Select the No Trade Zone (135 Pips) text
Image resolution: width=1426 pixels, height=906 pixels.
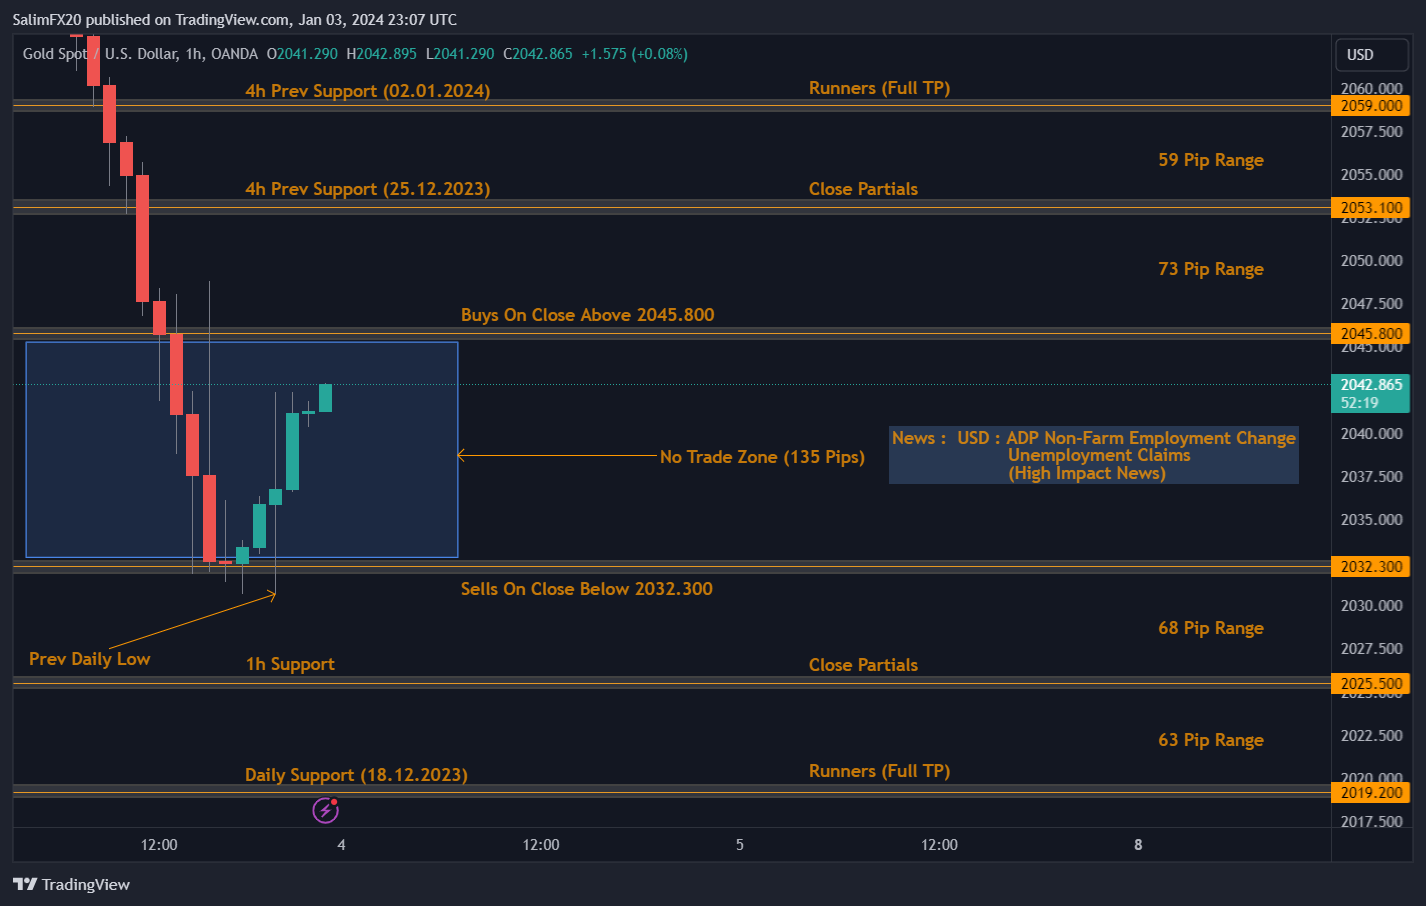(762, 457)
